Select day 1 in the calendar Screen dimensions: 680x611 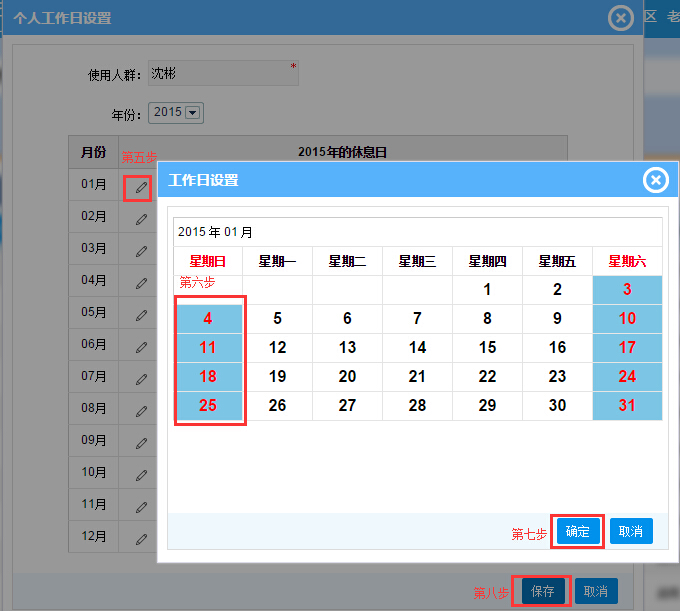pos(487,290)
